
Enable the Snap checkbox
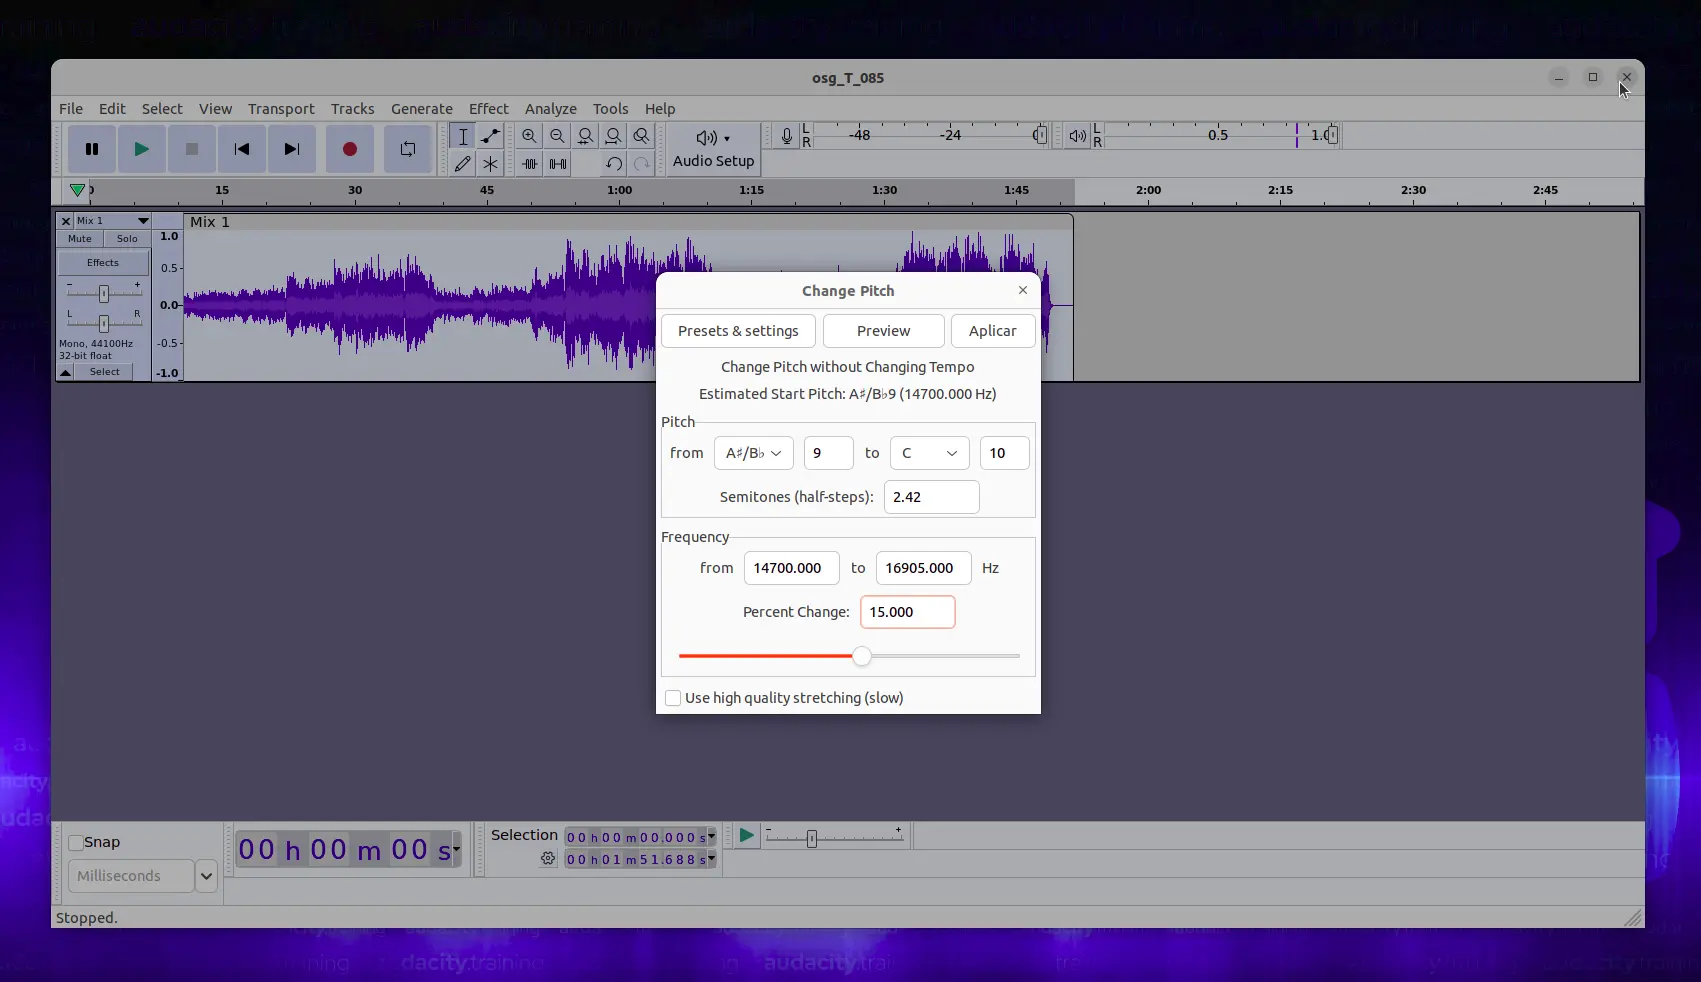point(76,843)
